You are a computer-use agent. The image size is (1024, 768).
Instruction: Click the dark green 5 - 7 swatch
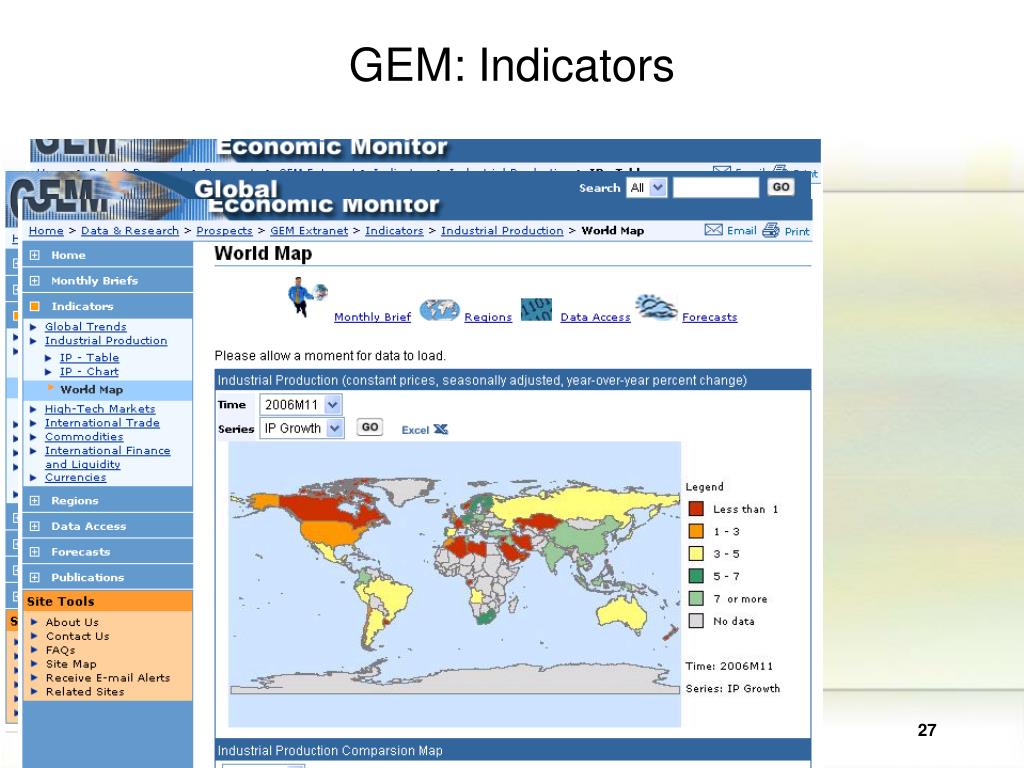696,576
